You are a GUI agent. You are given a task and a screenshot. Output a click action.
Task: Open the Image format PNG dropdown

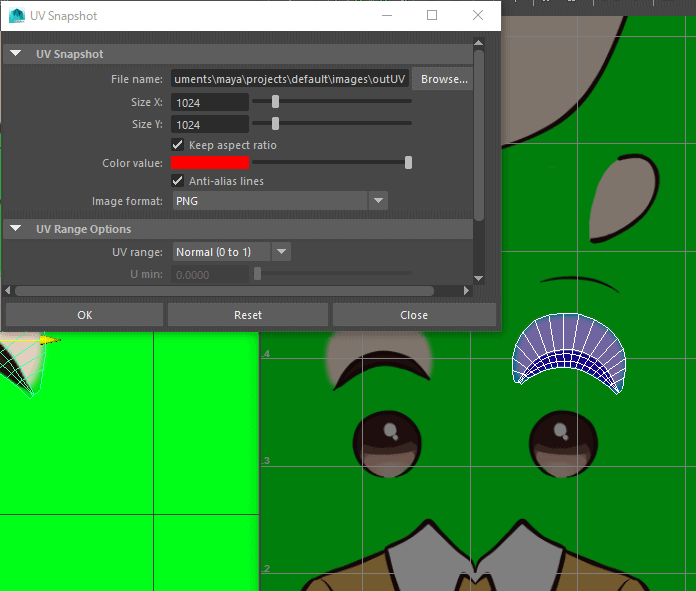pyautogui.click(x=280, y=201)
